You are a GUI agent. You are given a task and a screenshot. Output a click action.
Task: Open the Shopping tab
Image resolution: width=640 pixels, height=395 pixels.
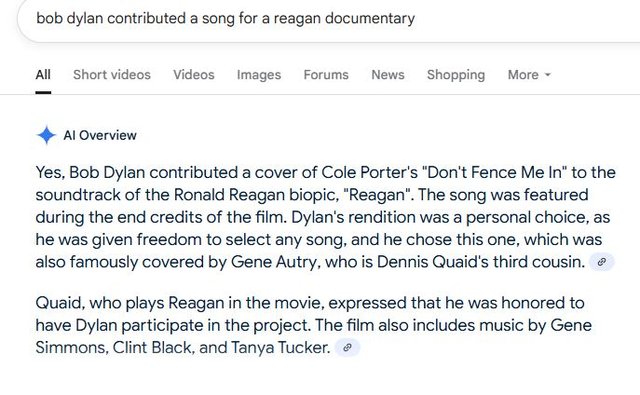(456, 75)
